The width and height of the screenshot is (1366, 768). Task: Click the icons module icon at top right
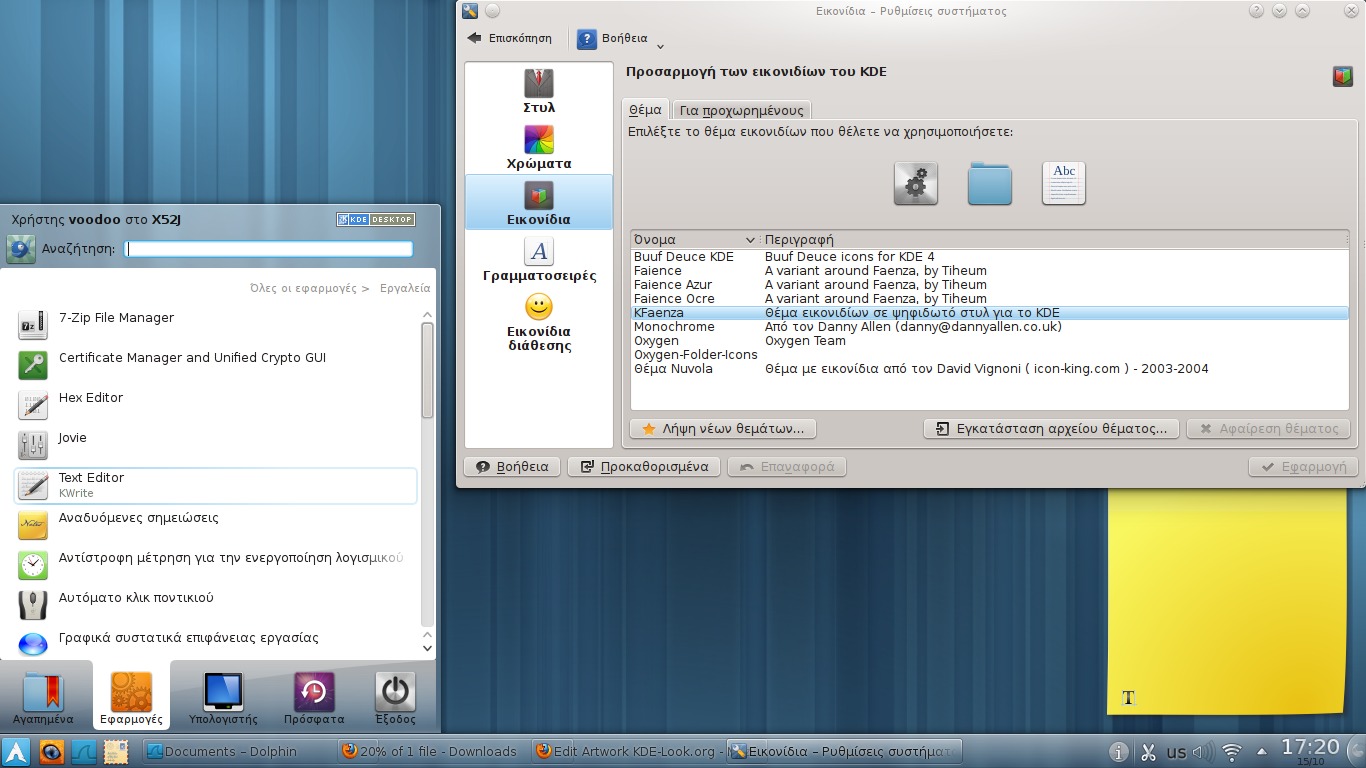[x=1343, y=76]
